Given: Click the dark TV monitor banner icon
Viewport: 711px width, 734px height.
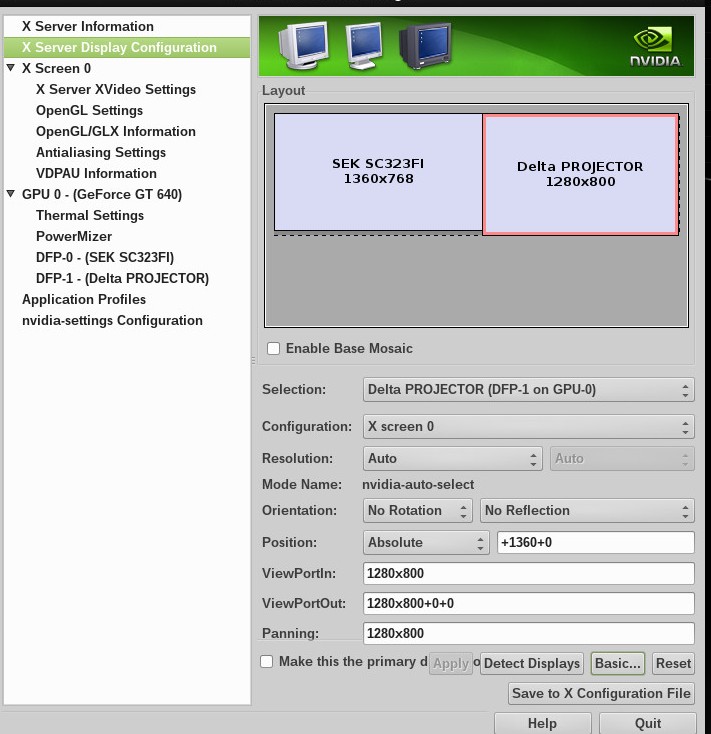Looking at the screenshot, I should click(425, 46).
